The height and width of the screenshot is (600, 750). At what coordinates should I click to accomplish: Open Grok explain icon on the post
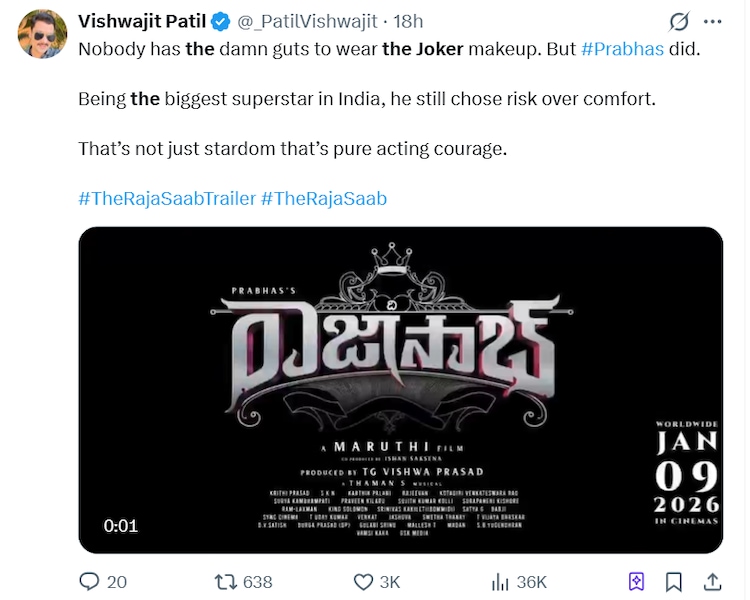(680, 22)
